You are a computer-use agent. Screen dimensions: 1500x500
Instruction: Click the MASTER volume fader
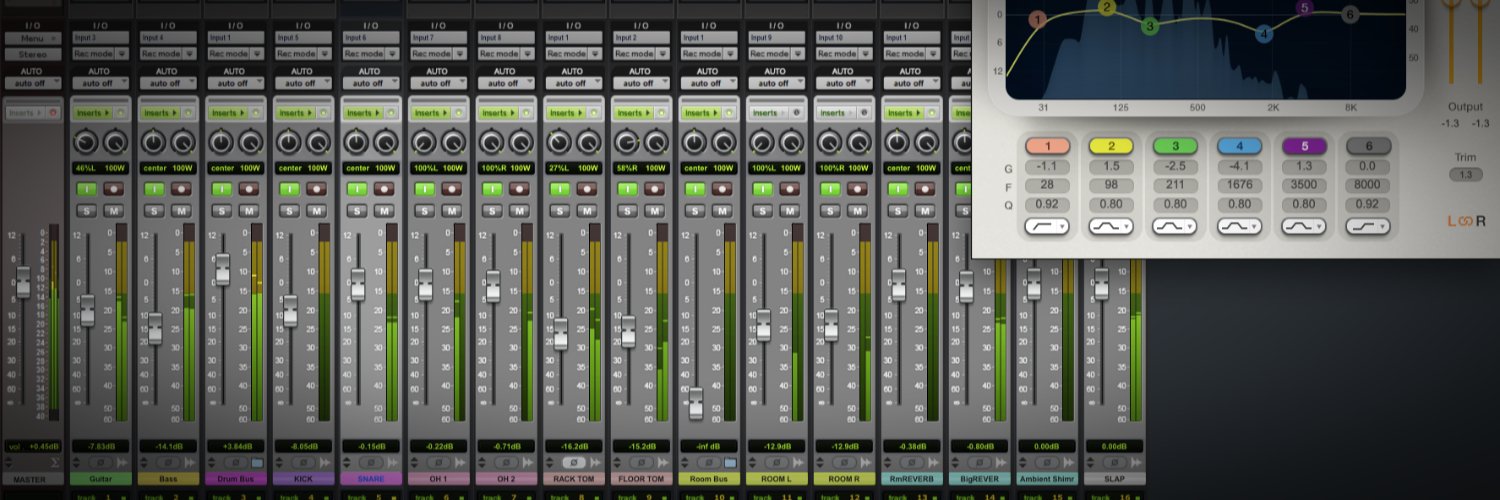pyautogui.click(x=23, y=282)
